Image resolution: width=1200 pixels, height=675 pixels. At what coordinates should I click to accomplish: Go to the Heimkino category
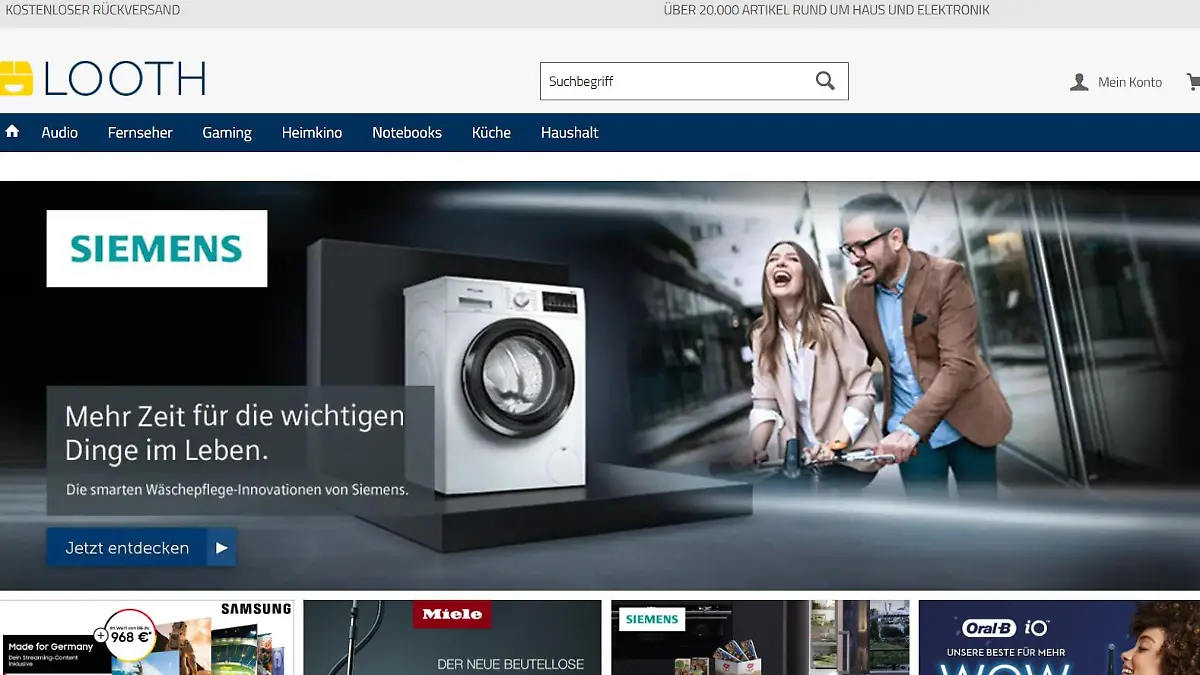coord(312,133)
